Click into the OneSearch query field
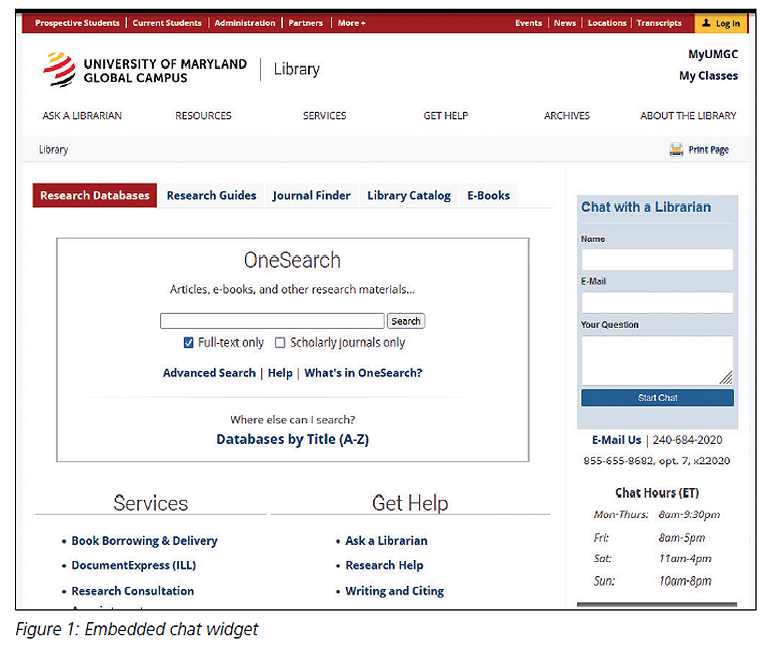The image size is (777, 647). coord(272,321)
